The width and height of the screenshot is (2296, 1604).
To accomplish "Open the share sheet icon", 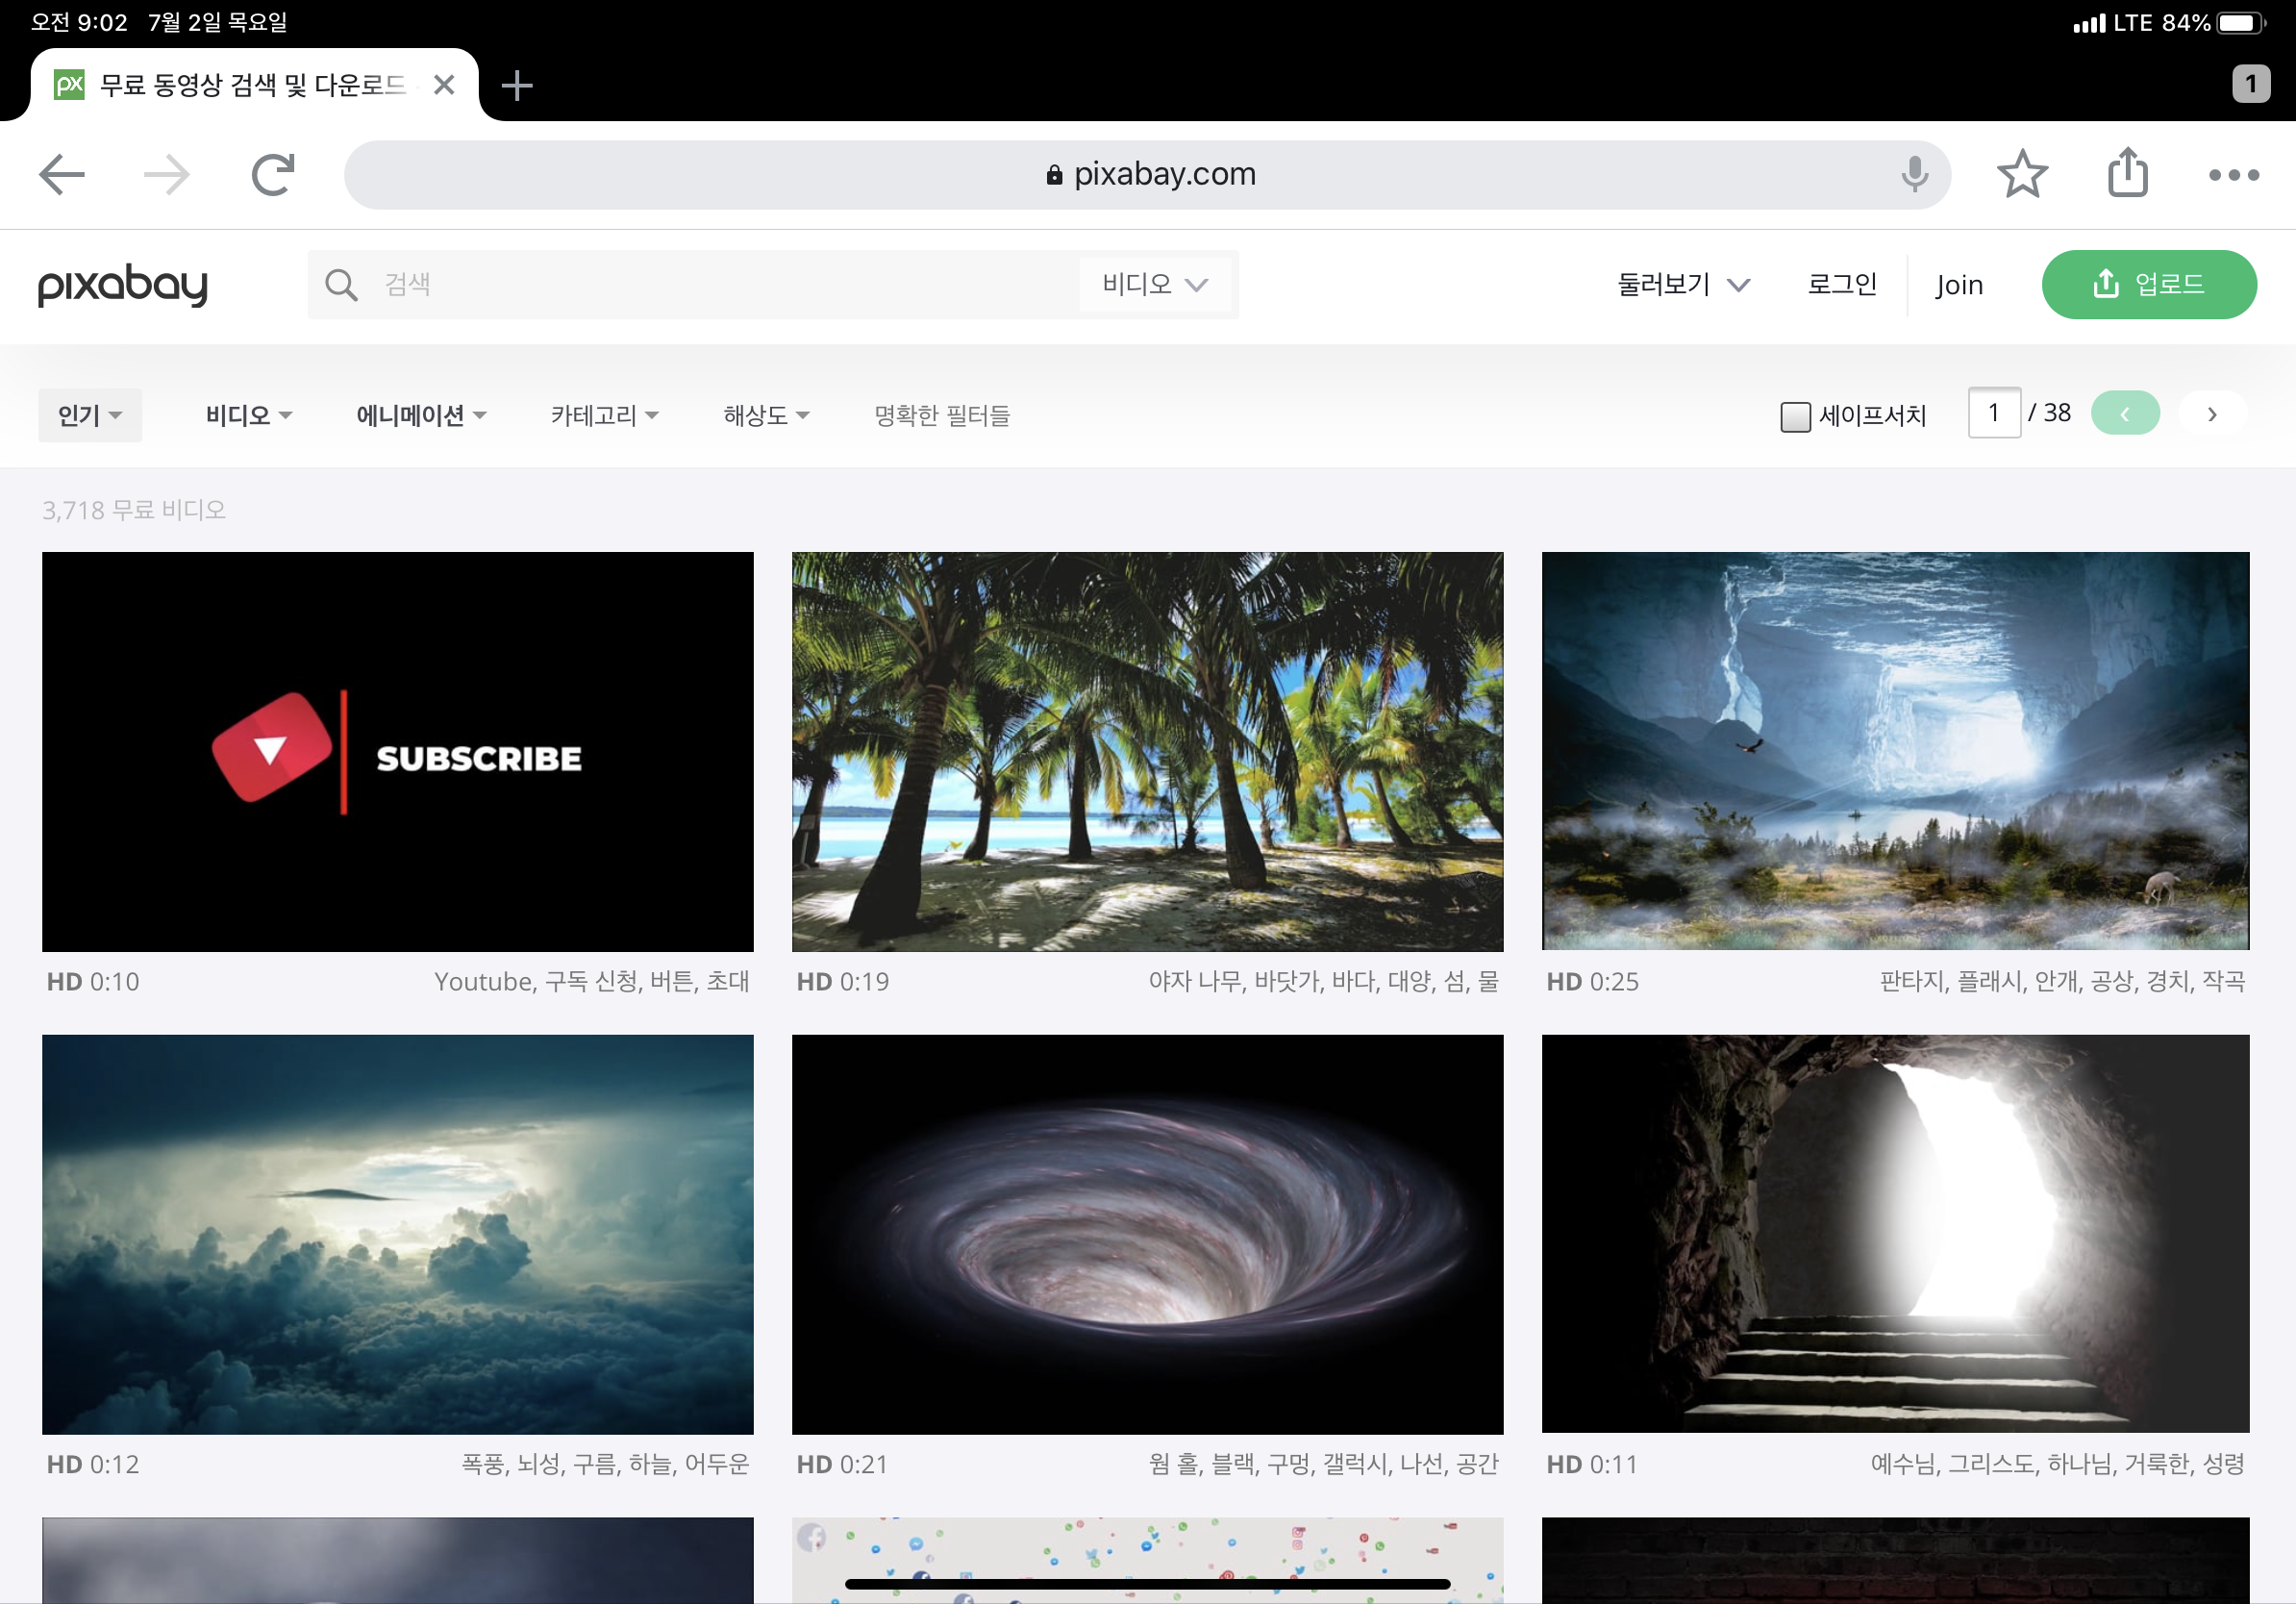I will click(2127, 173).
